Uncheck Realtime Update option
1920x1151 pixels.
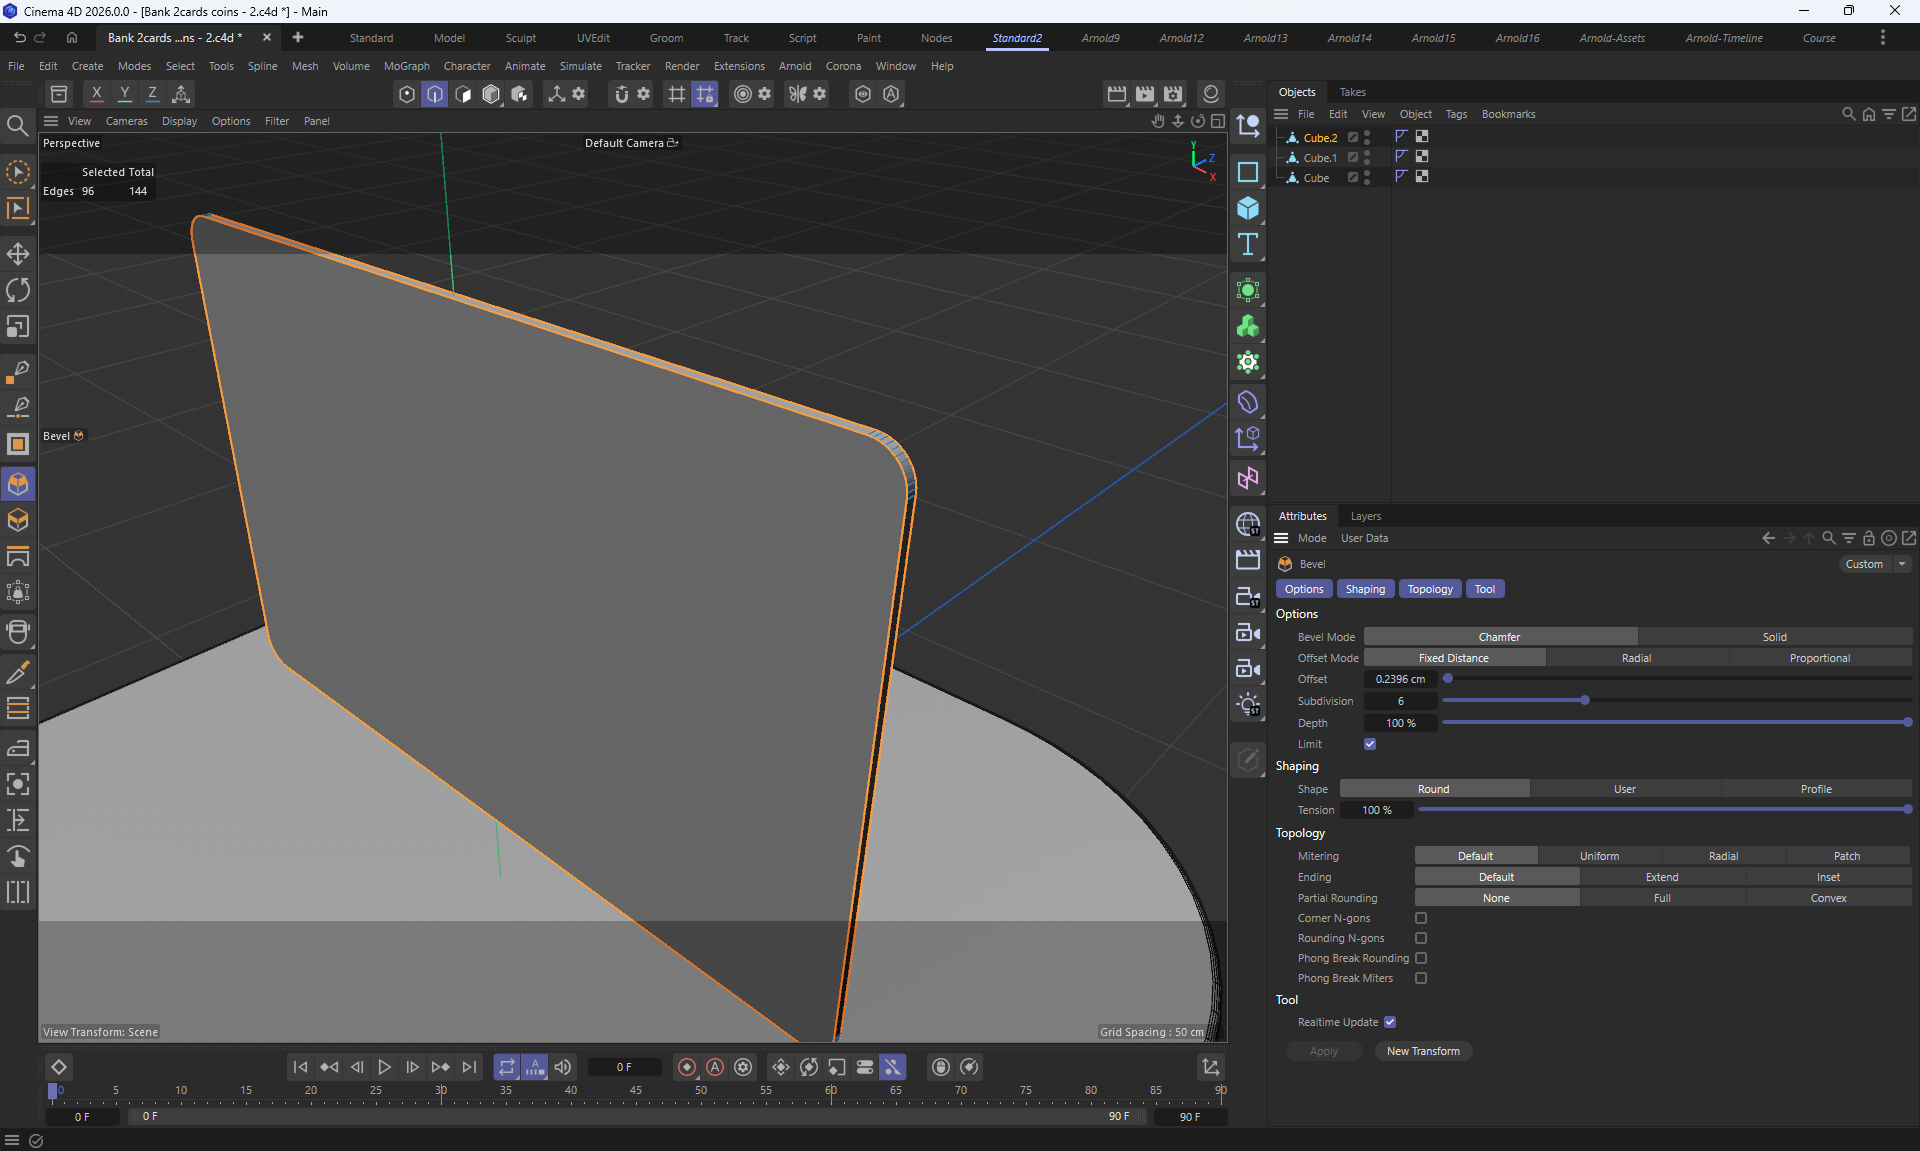pyautogui.click(x=1390, y=1022)
